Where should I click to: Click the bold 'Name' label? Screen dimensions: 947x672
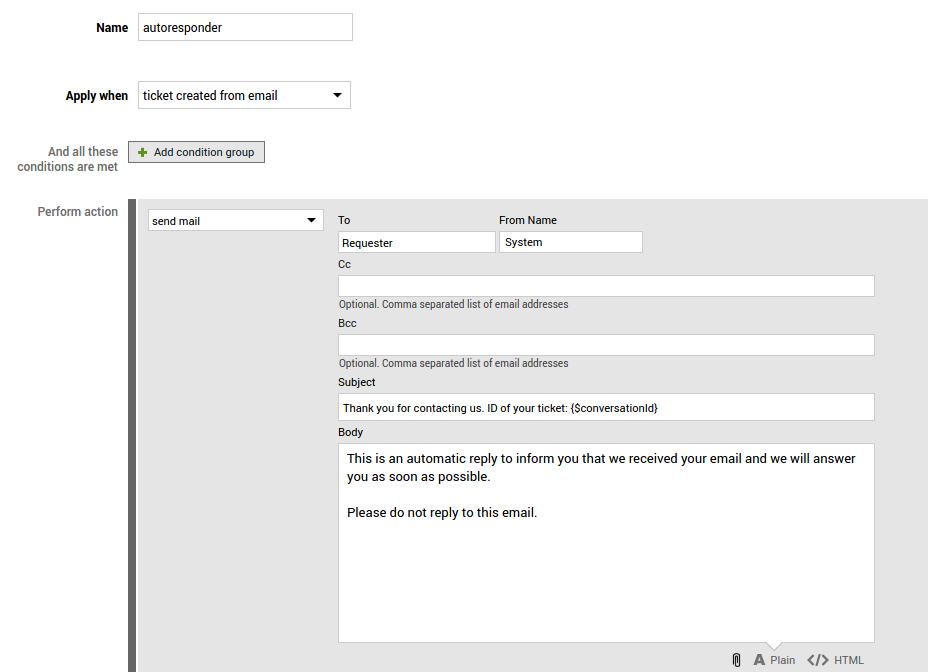(112, 28)
